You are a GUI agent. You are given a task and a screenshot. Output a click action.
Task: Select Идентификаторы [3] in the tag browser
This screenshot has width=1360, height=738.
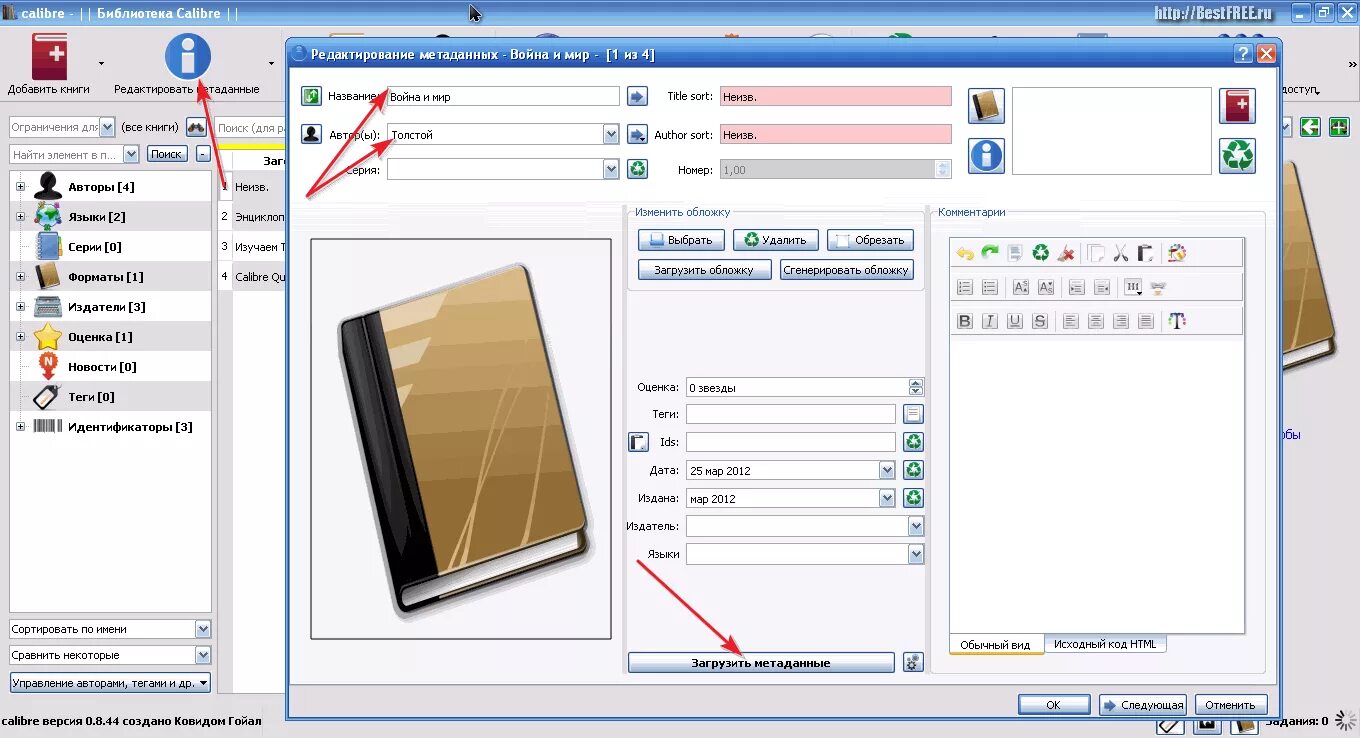click(130, 427)
